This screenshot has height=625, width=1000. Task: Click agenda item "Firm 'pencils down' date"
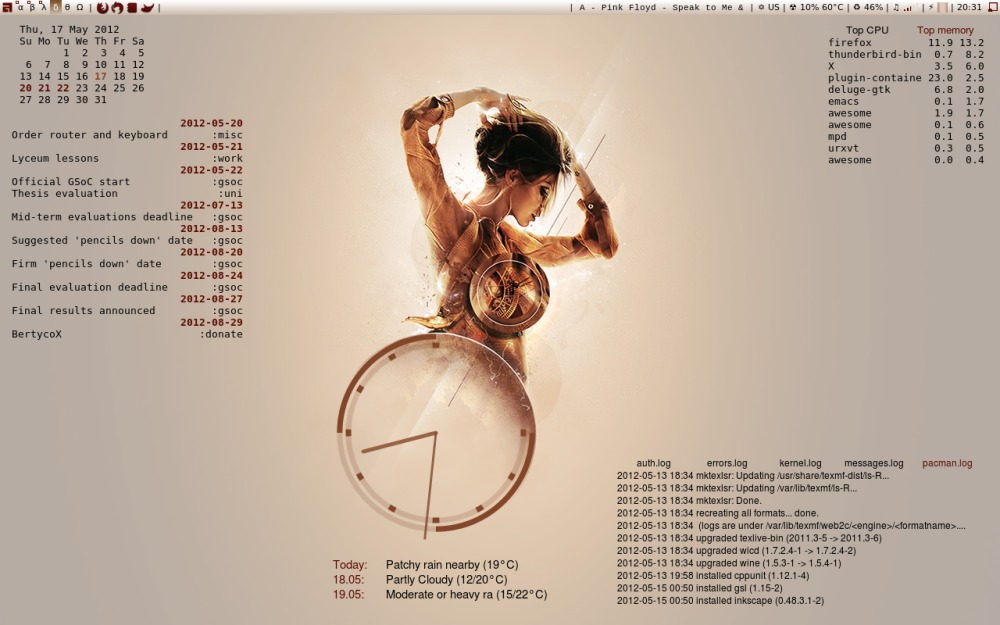coord(86,263)
